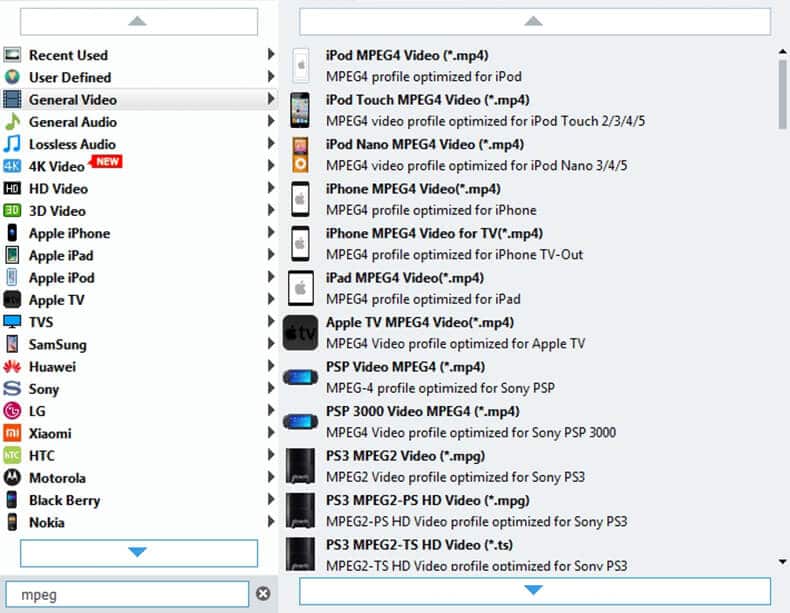The image size is (790, 613).
Task: Expand the Sony submenu arrow
Action: [271, 388]
